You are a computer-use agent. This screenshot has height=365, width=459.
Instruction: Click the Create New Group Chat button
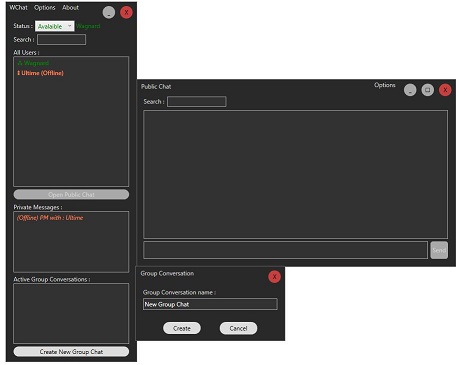tap(71, 351)
